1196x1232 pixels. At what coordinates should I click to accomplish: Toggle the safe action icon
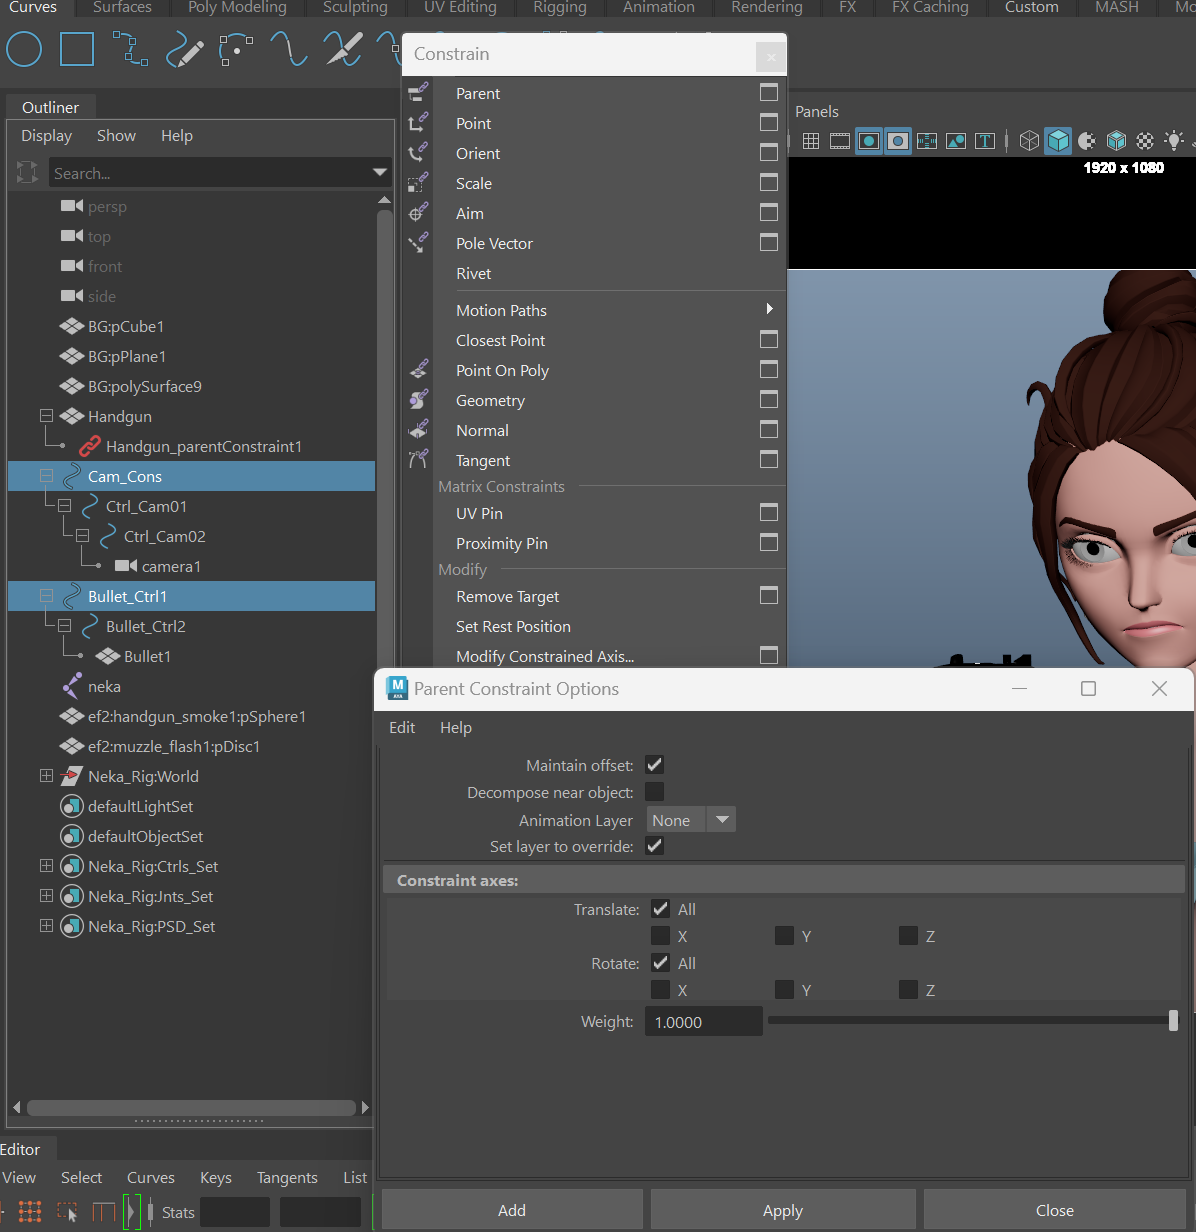coord(956,141)
